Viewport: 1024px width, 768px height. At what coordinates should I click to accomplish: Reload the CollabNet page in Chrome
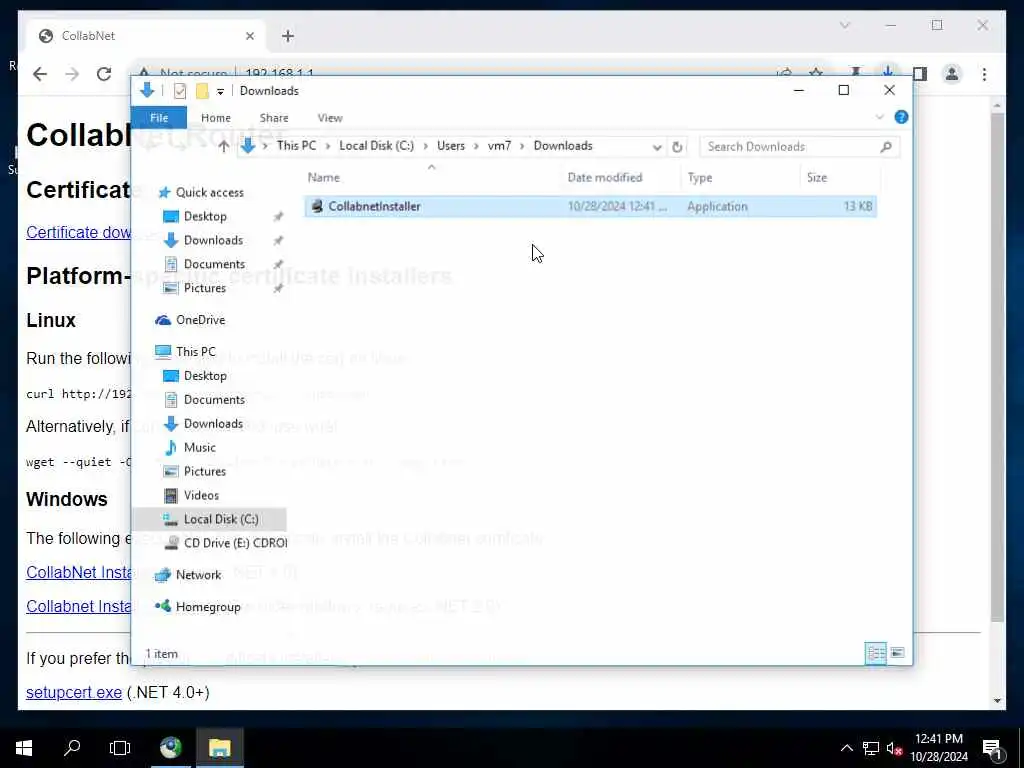coord(104,74)
